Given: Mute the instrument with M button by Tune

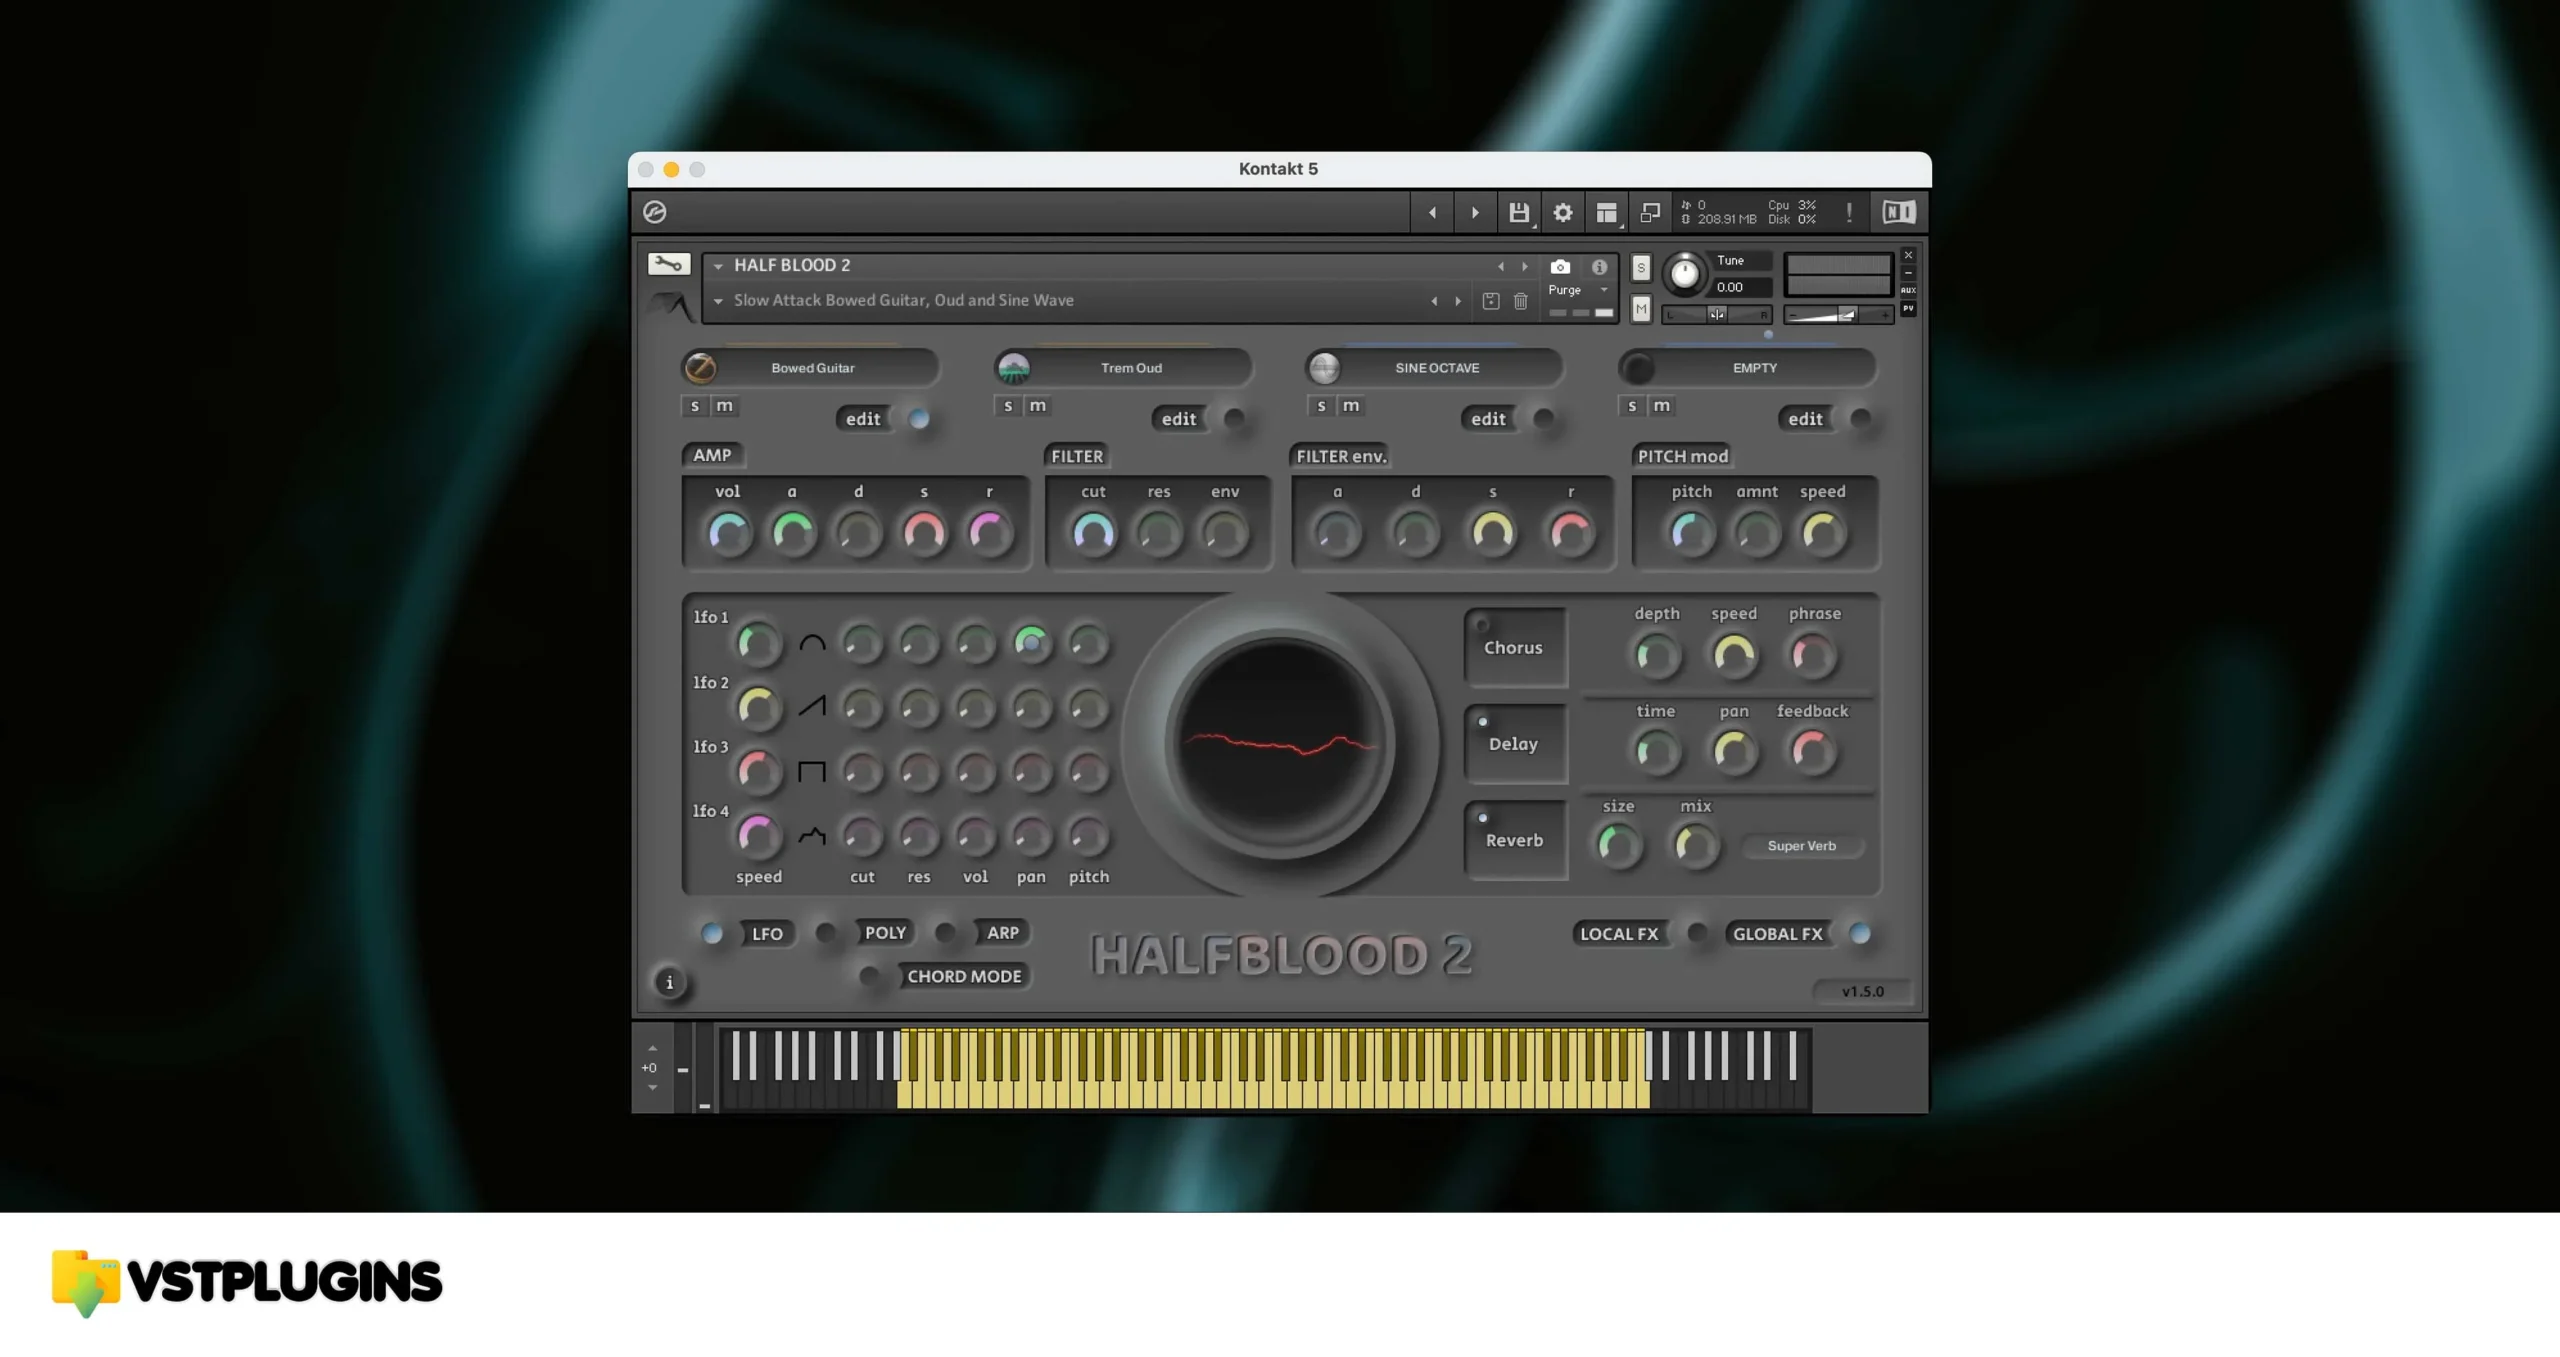Looking at the screenshot, I should click(x=1641, y=309).
